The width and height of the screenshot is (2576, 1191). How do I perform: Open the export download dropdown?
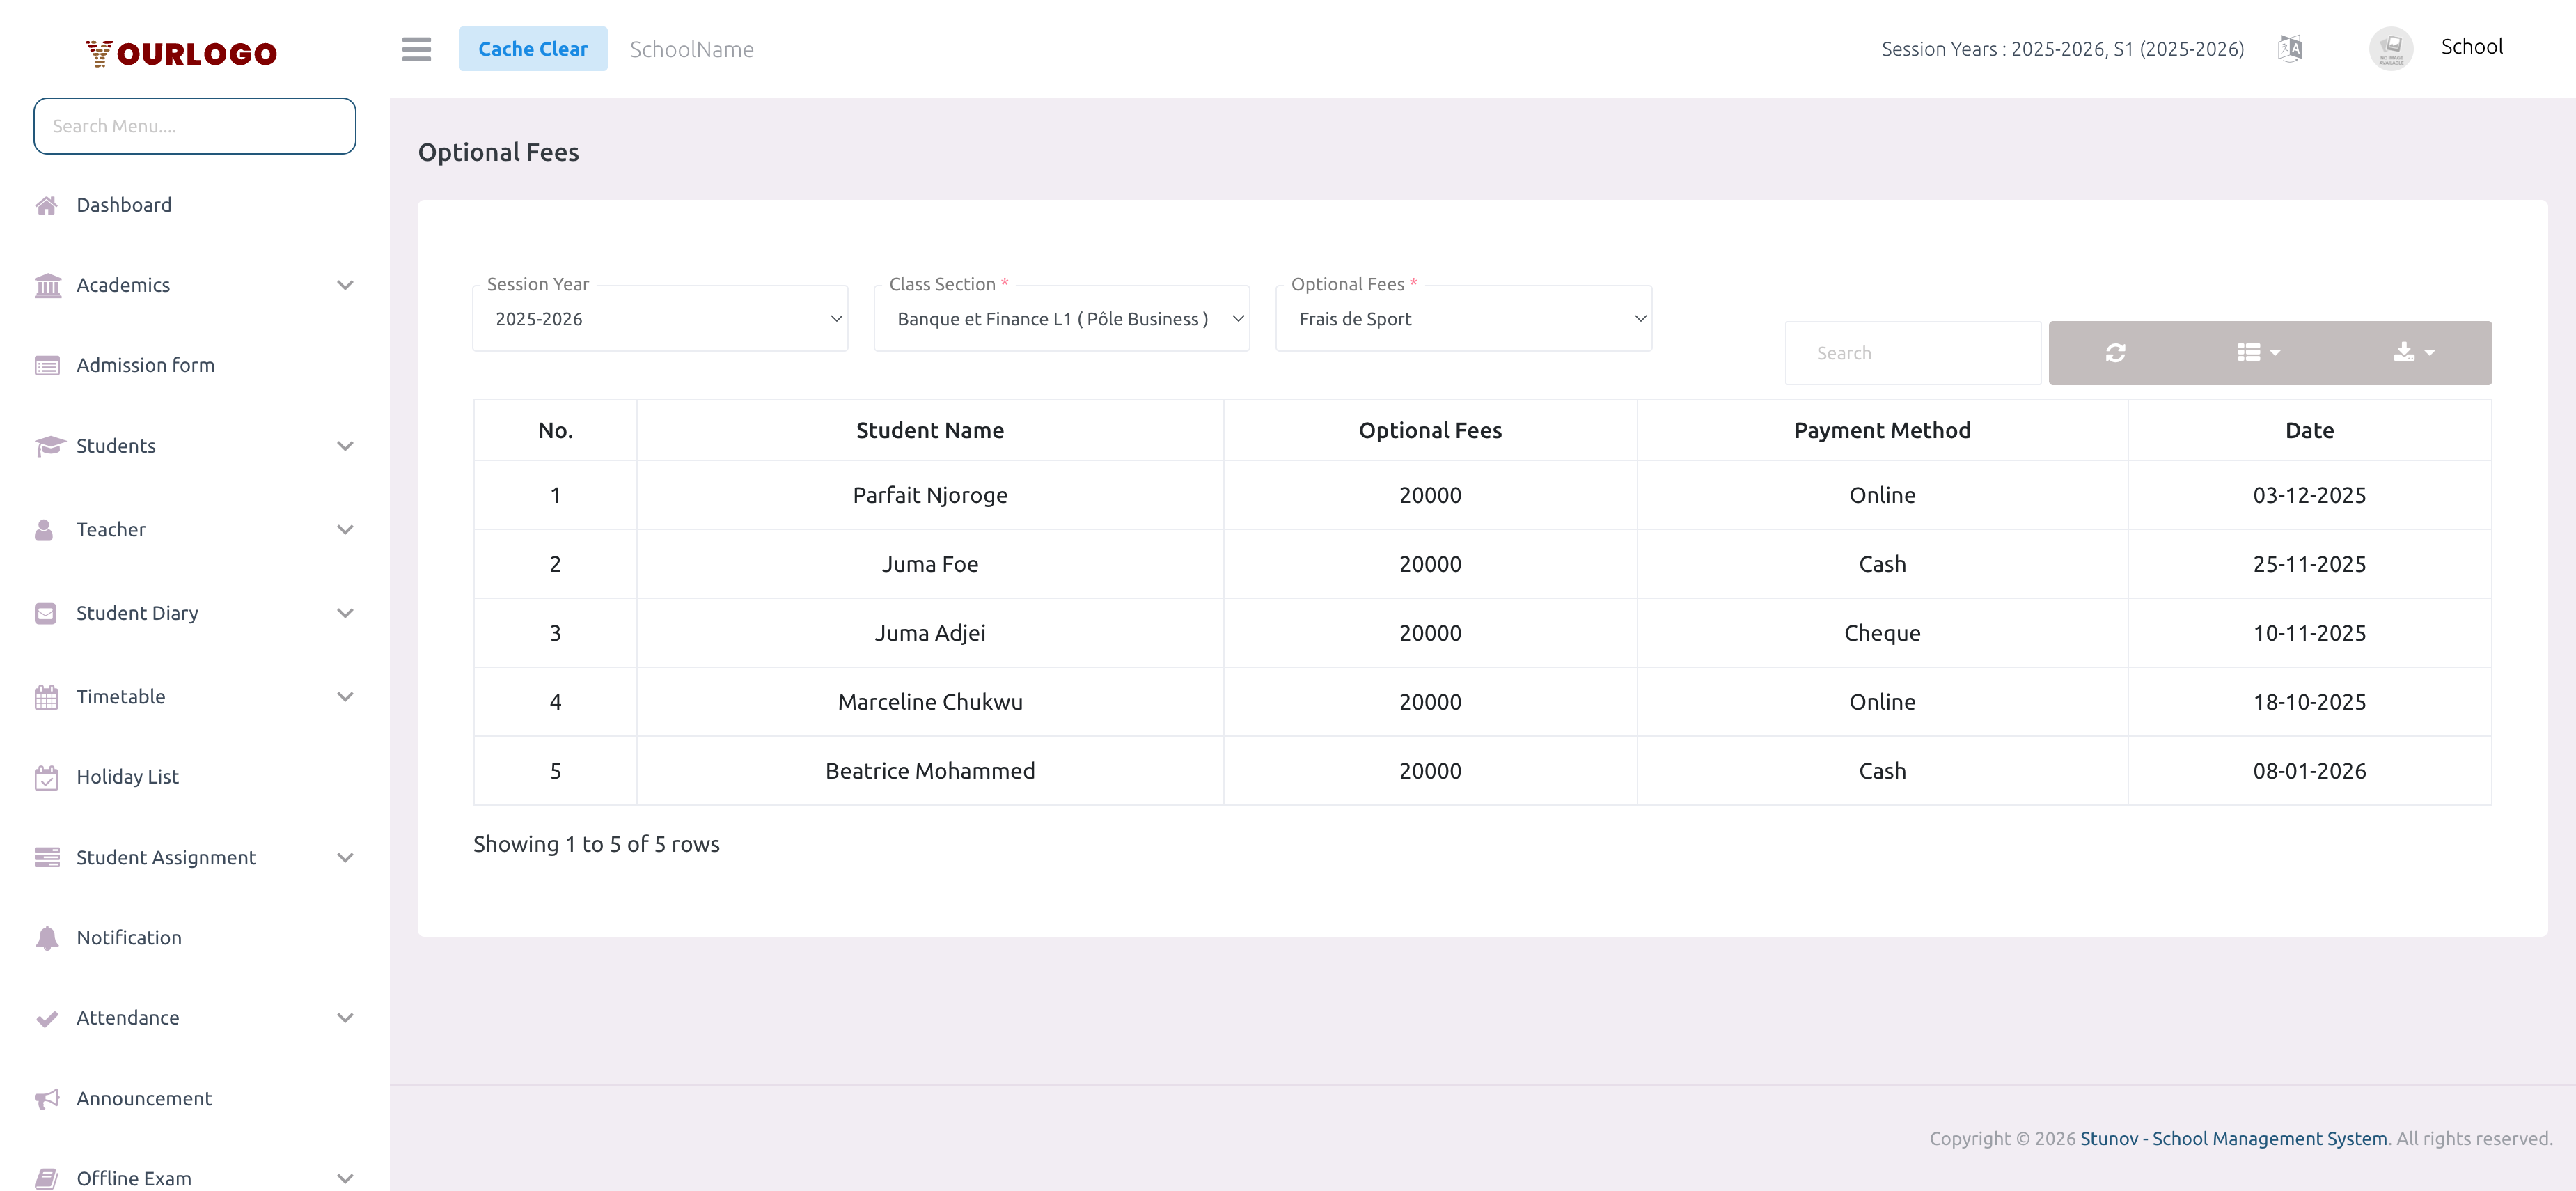tap(2413, 352)
